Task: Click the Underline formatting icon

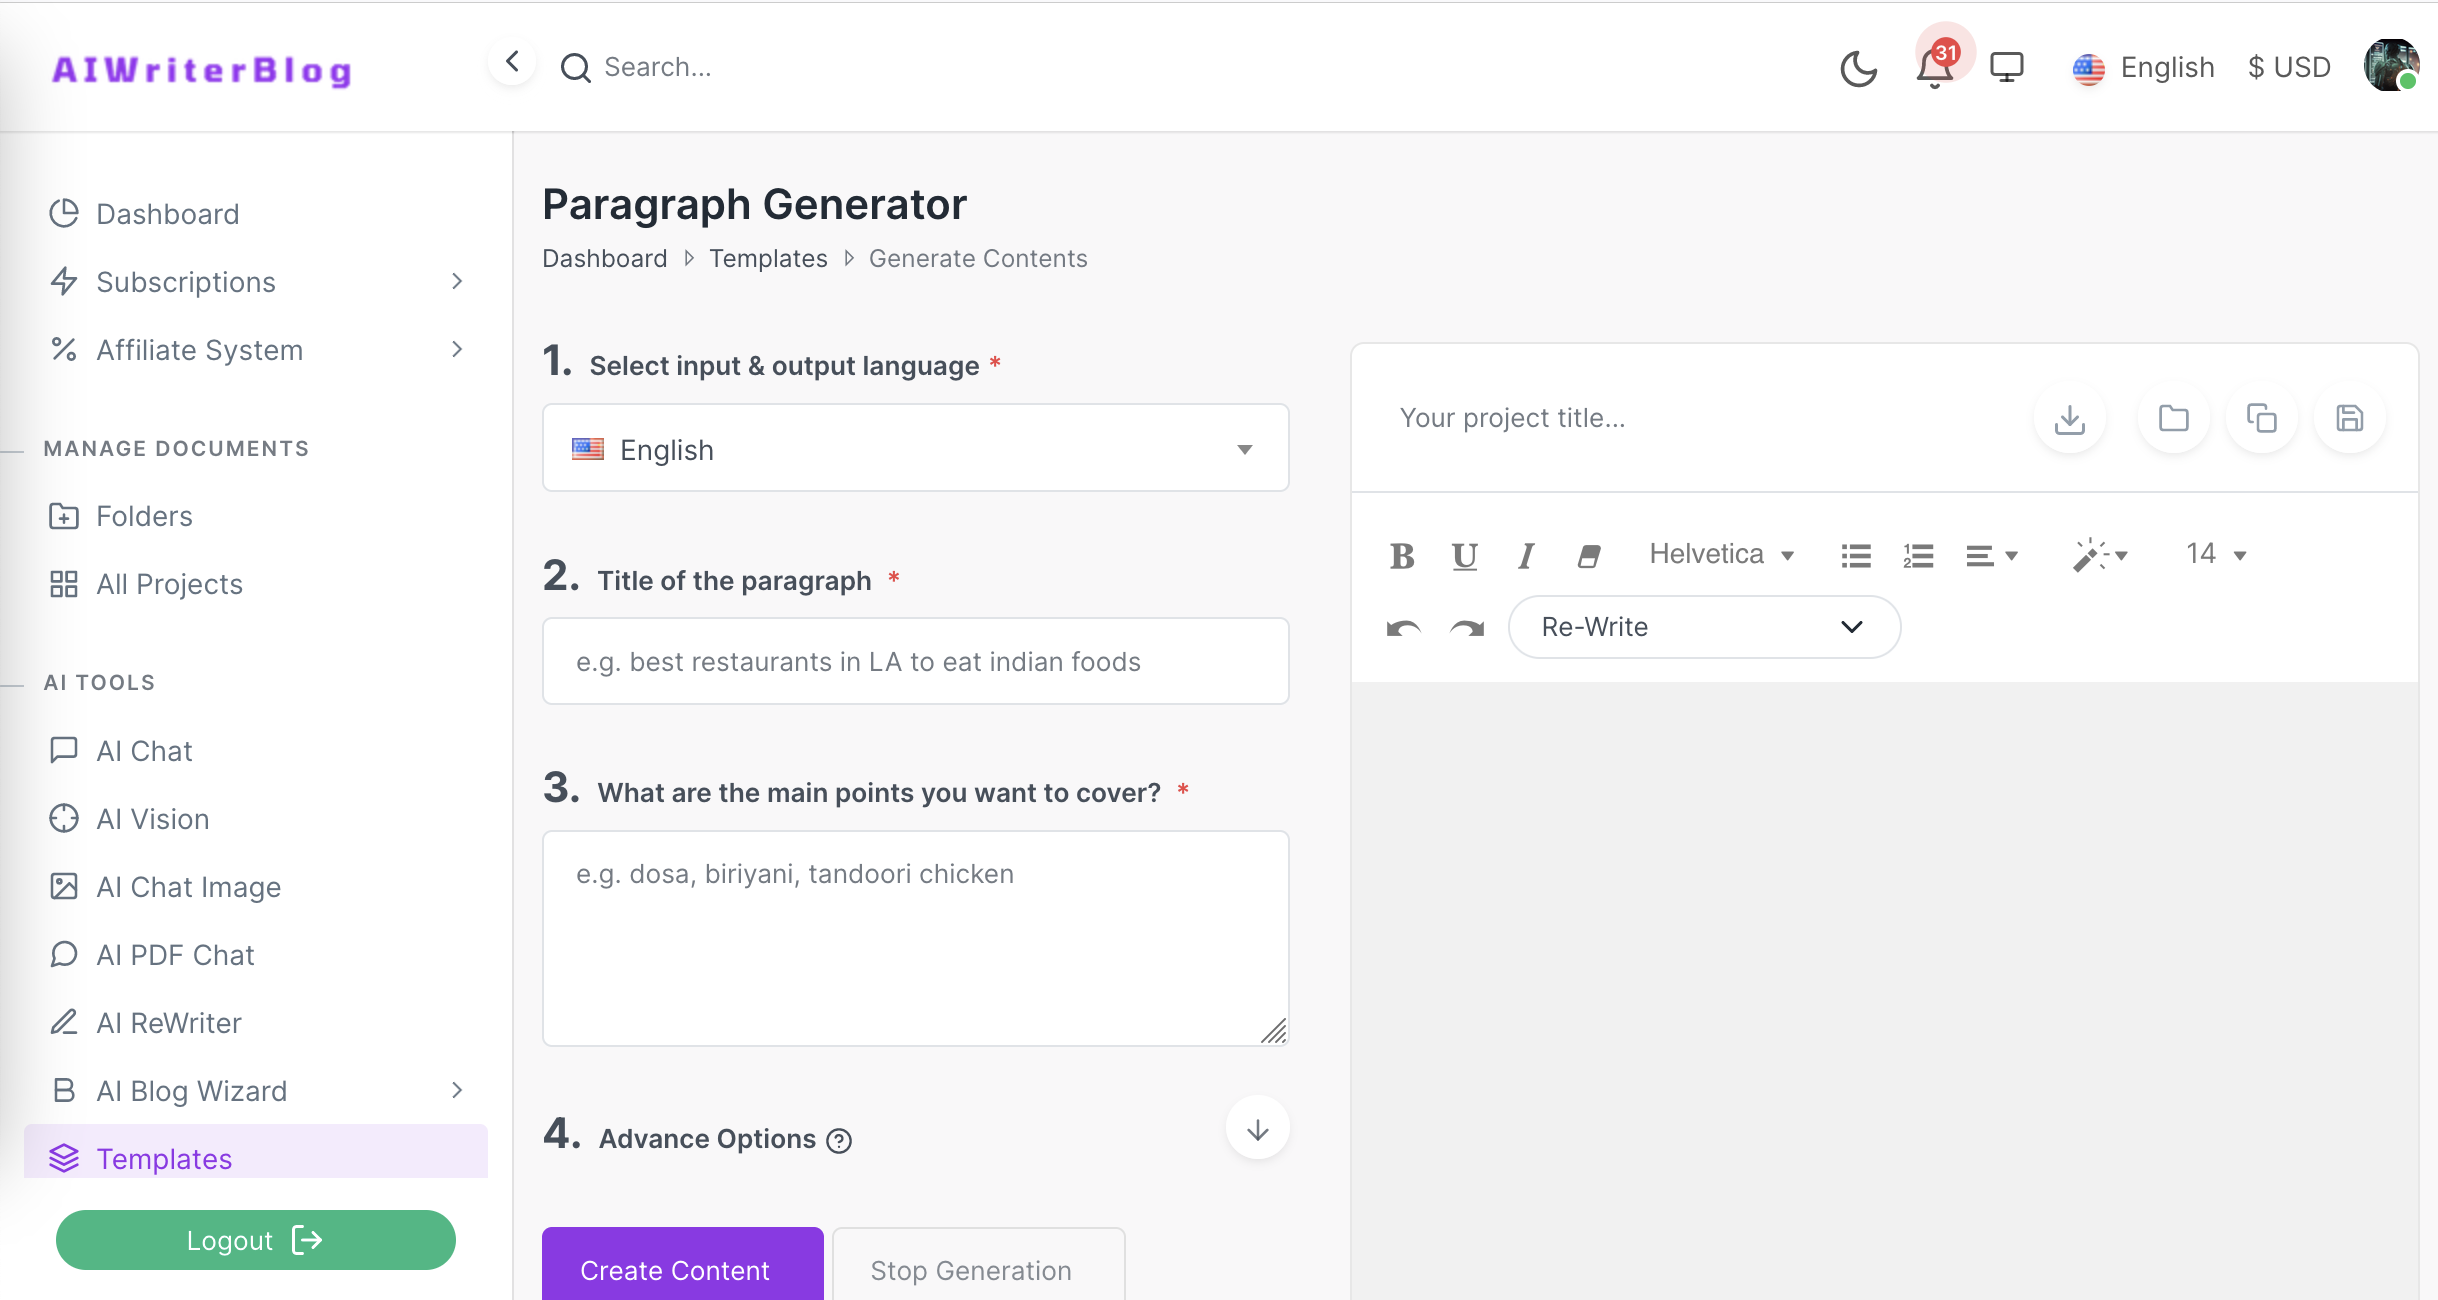Action: click(x=1462, y=553)
